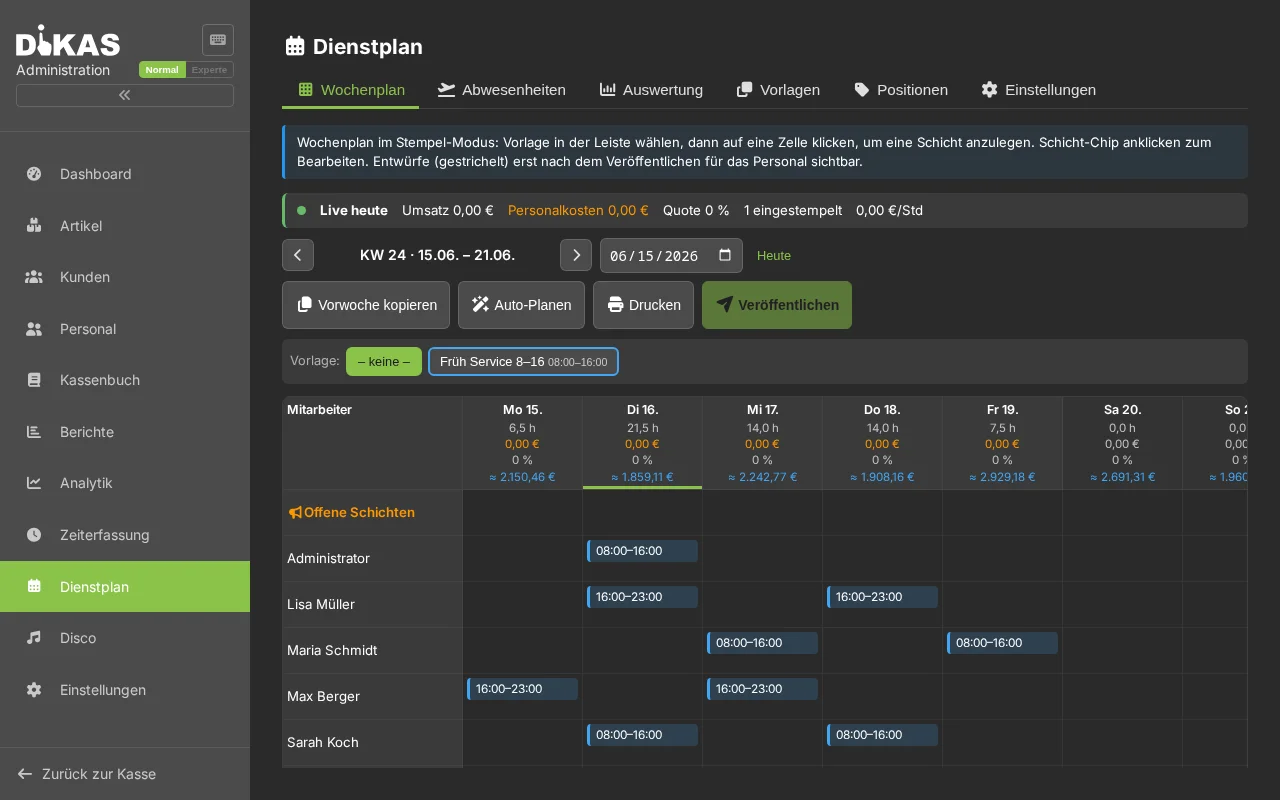Click Offene Schichten row label
Image resolution: width=1280 pixels, height=800 pixels.
tap(351, 512)
